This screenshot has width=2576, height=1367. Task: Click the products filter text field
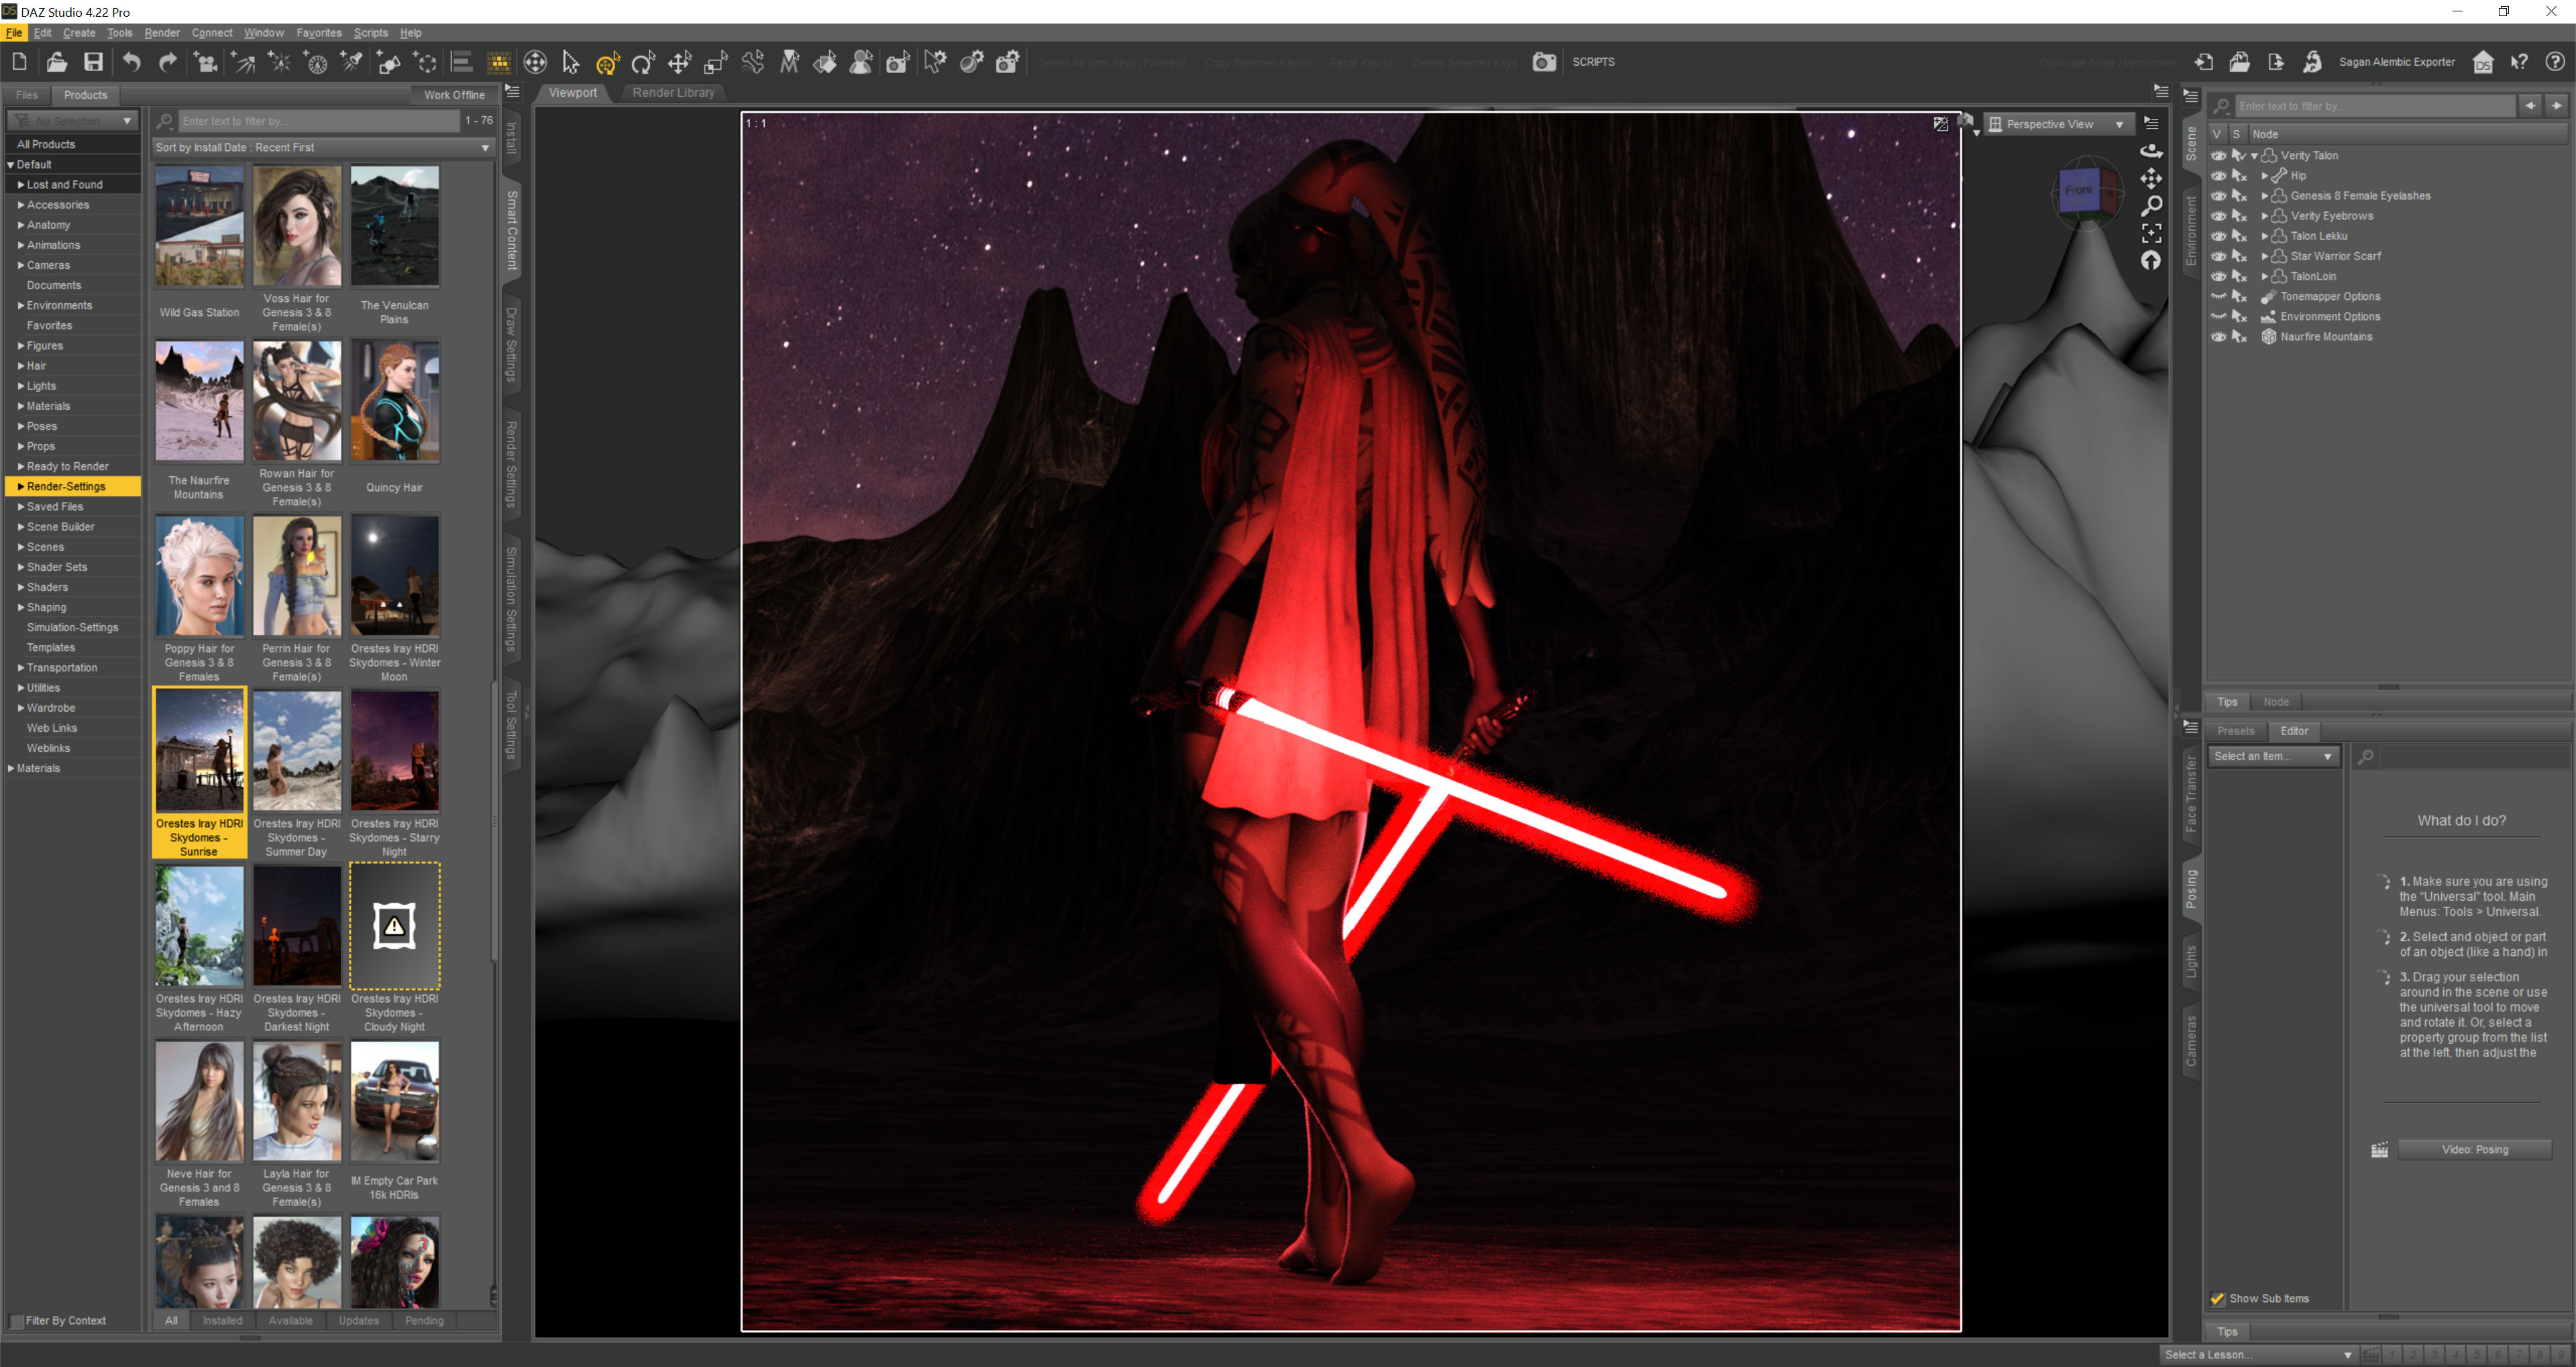(x=318, y=121)
